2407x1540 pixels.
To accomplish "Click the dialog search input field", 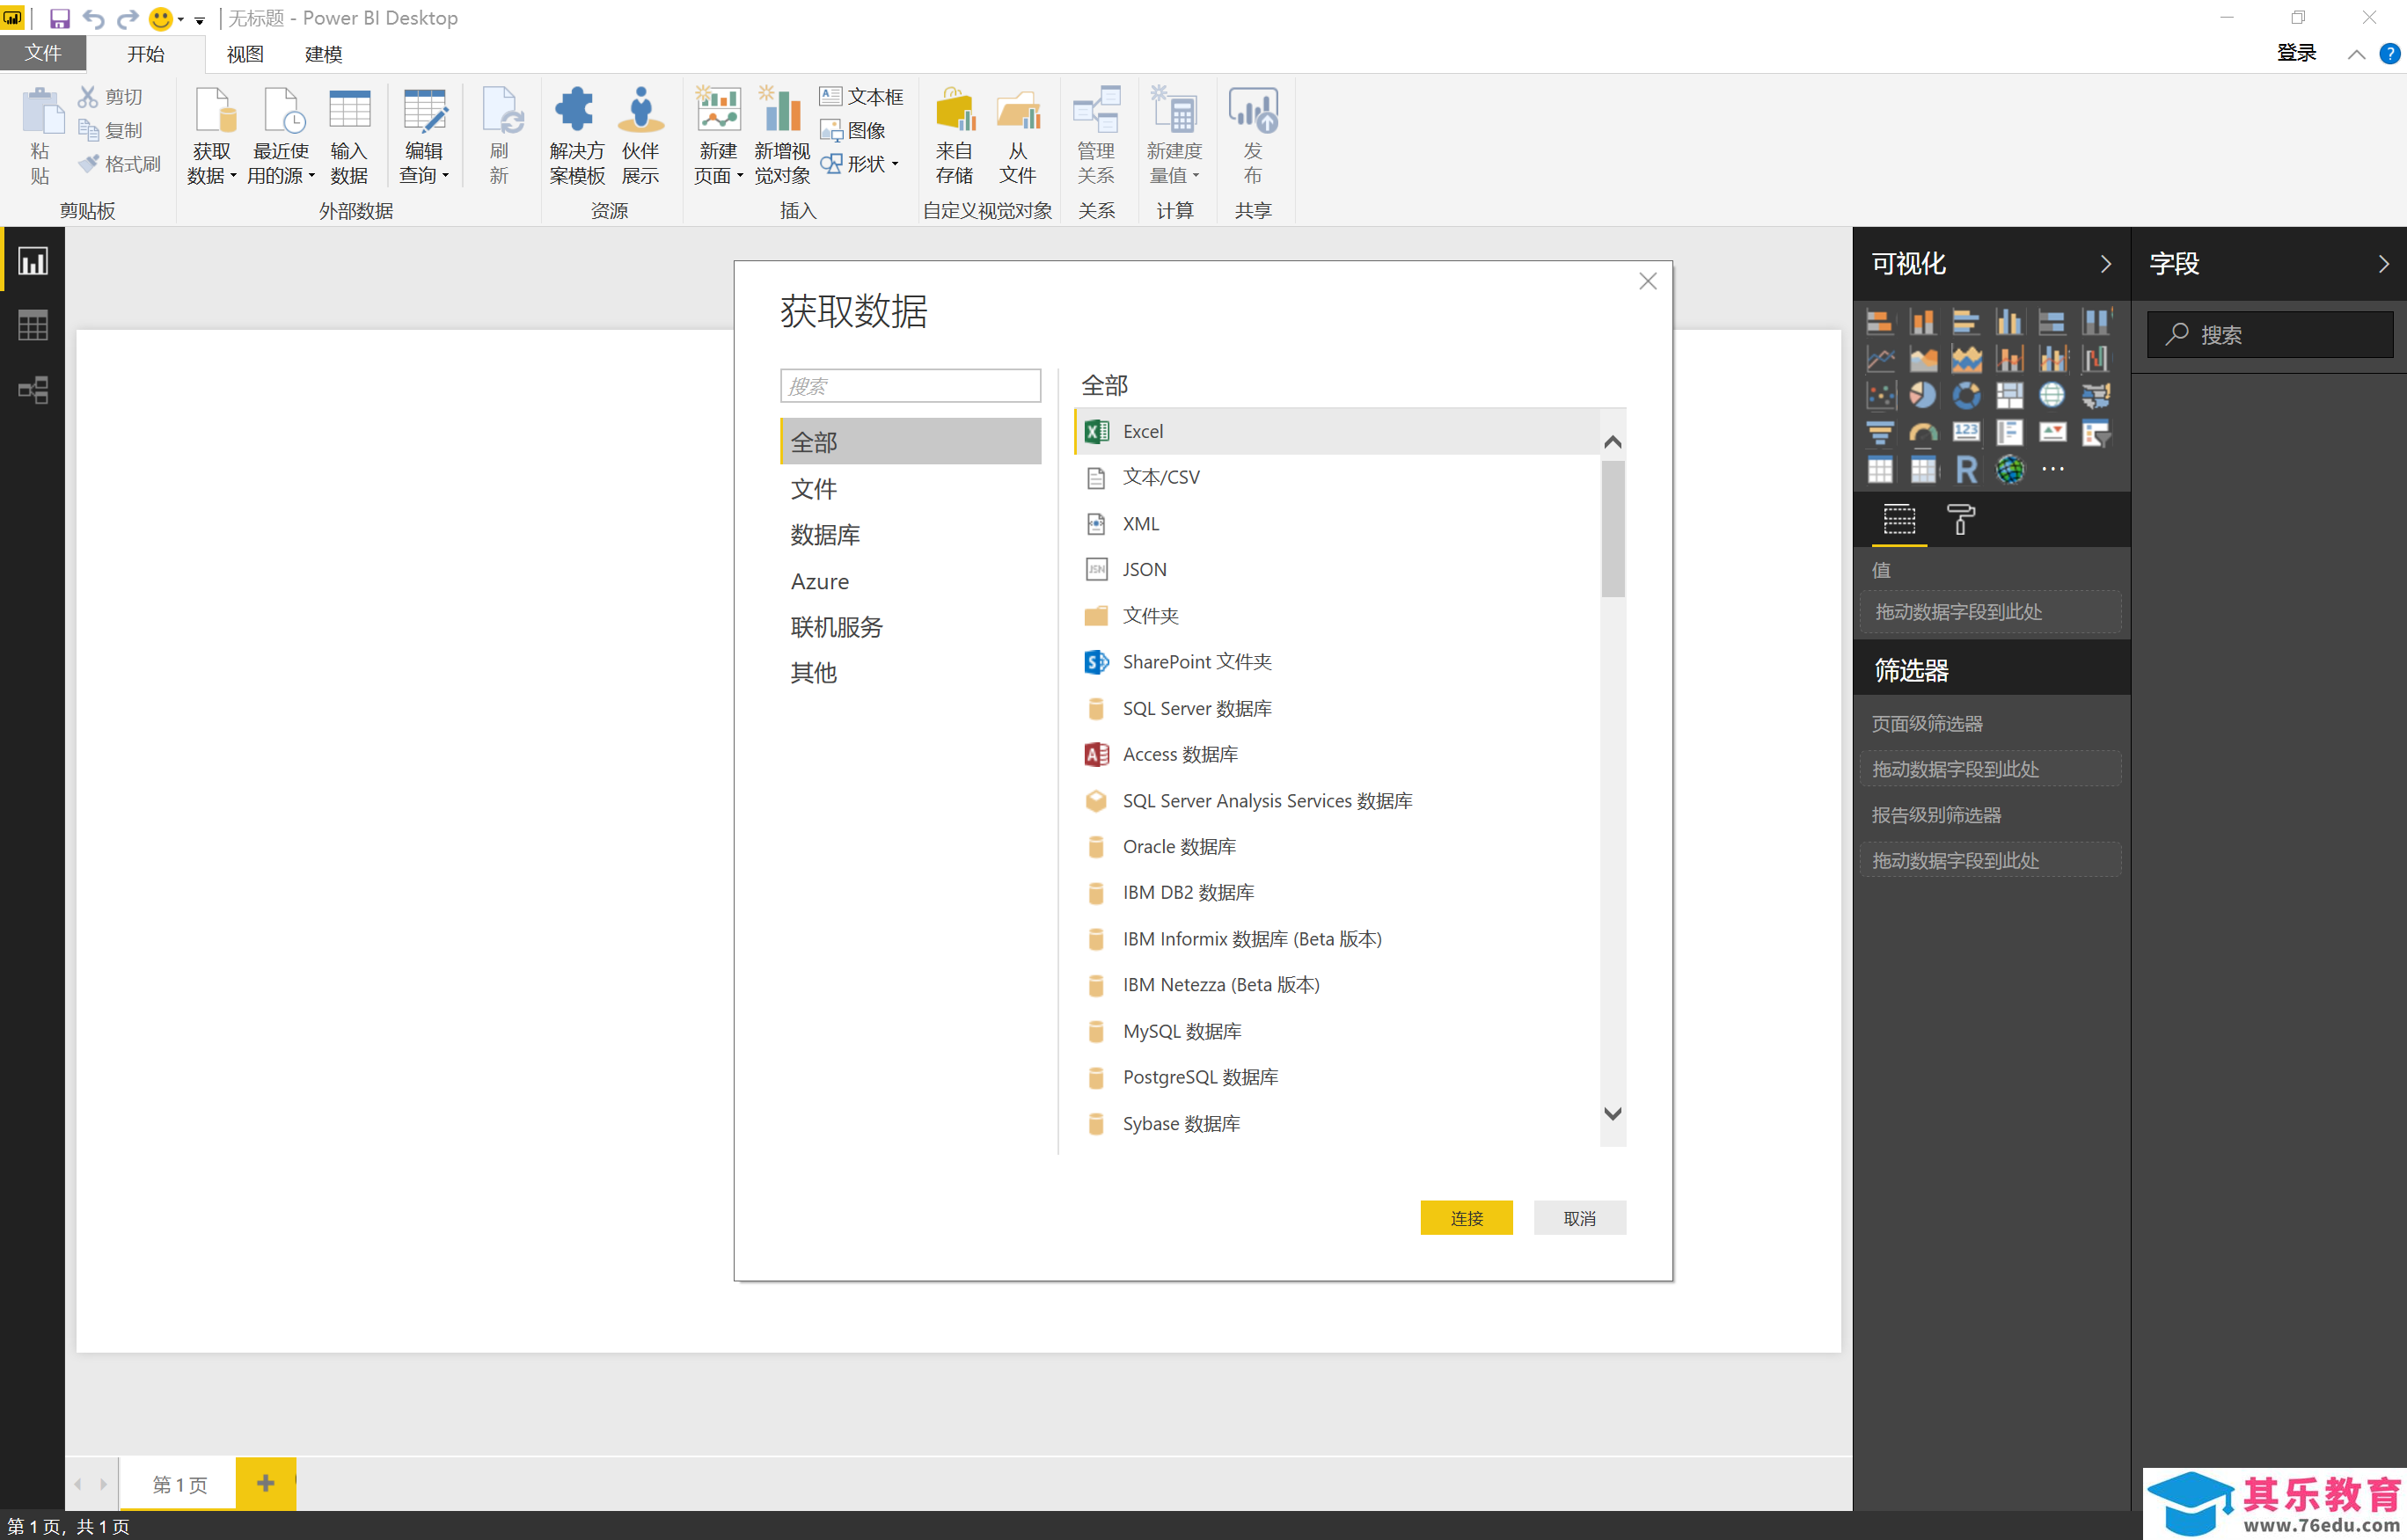I will pyautogui.click(x=910, y=386).
